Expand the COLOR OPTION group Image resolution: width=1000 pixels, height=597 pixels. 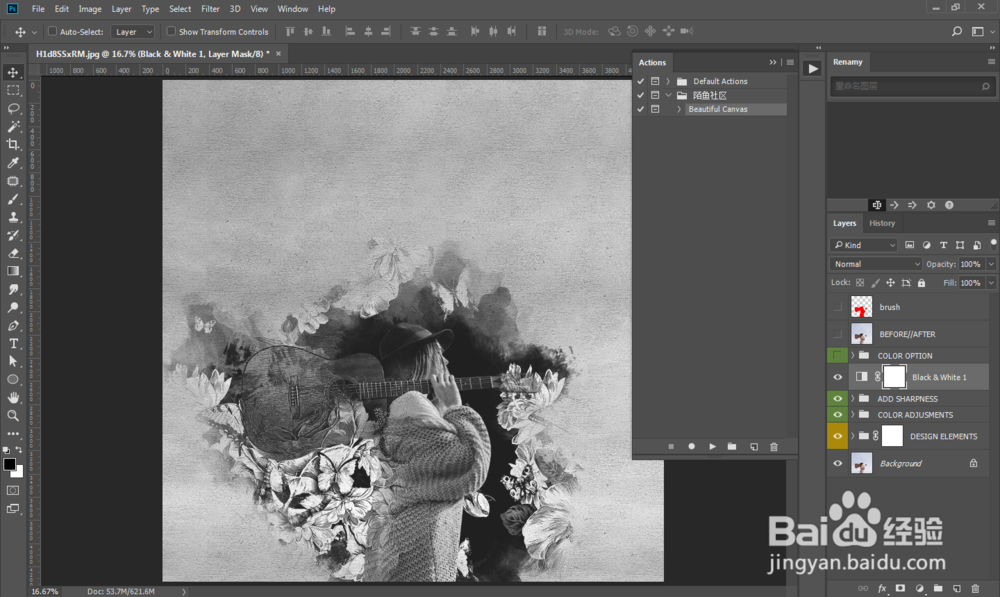point(852,355)
